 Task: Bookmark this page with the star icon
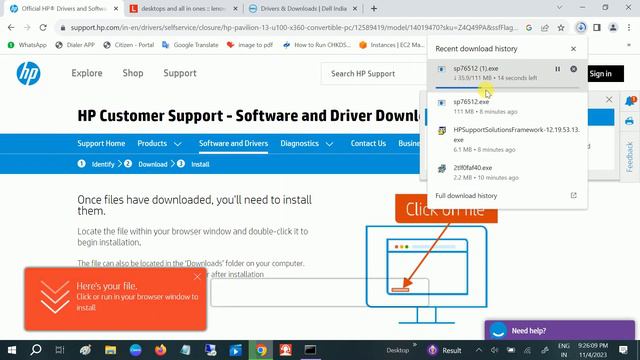click(x=561, y=28)
